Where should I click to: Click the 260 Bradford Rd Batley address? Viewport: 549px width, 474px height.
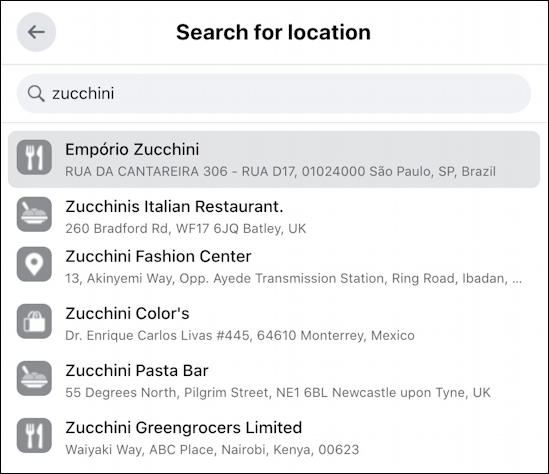(x=186, y=229)
